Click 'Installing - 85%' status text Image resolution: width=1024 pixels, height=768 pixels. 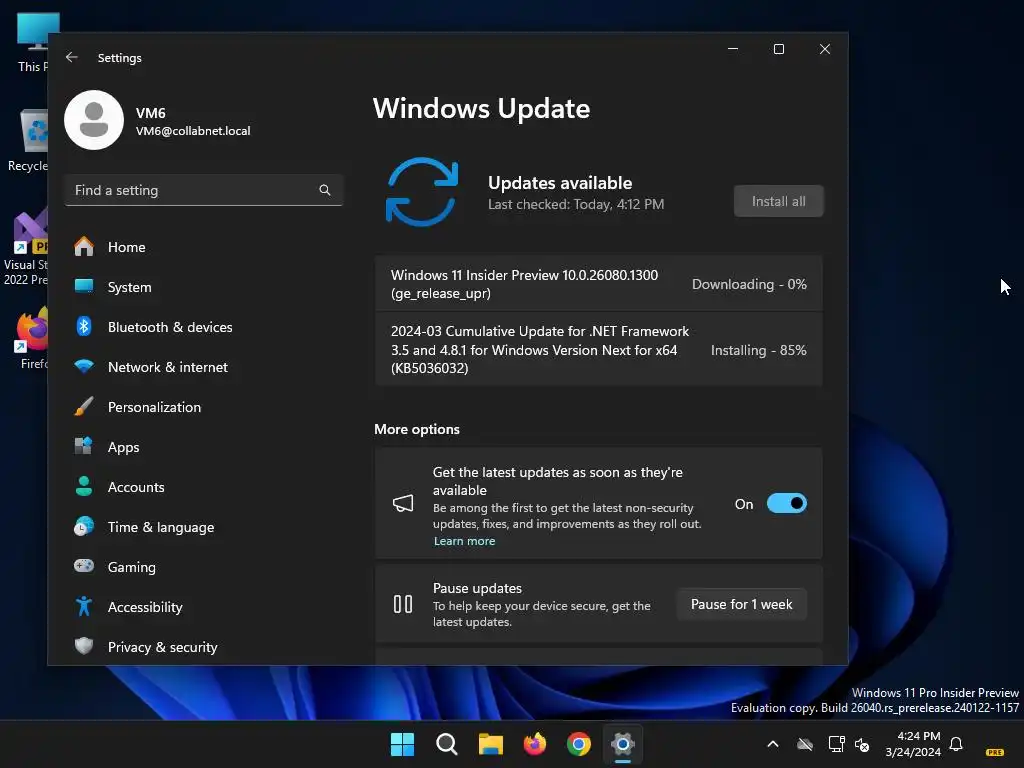[758, 350]
